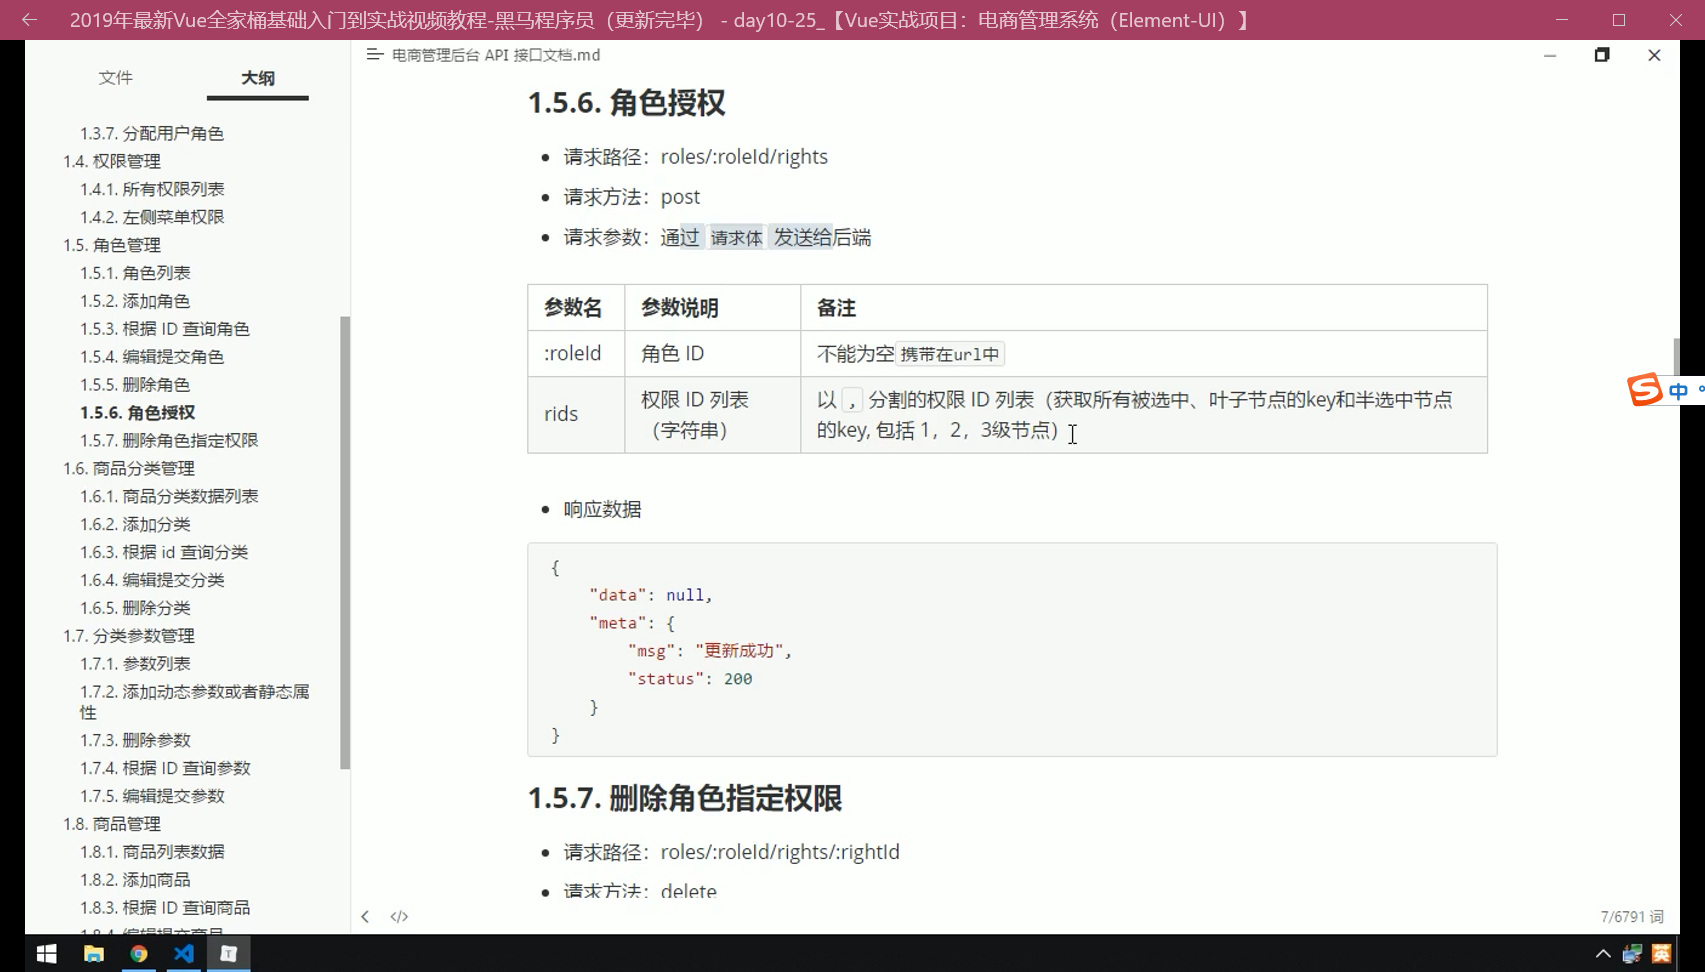Select the 大纲 outline tab
Viewport: 1705px width, 972px height.
click(x=257, y=78)
